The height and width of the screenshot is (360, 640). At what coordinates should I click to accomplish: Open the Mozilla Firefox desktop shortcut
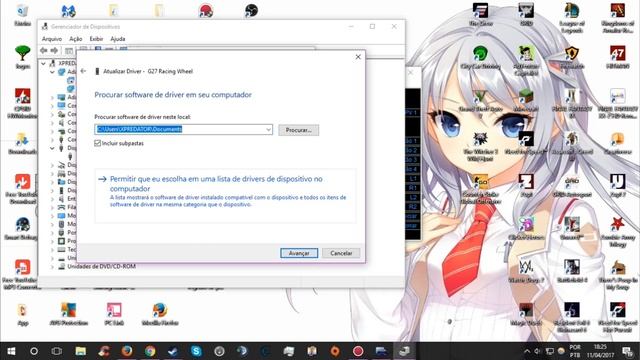pyautogui.click(x=160, y=314)
